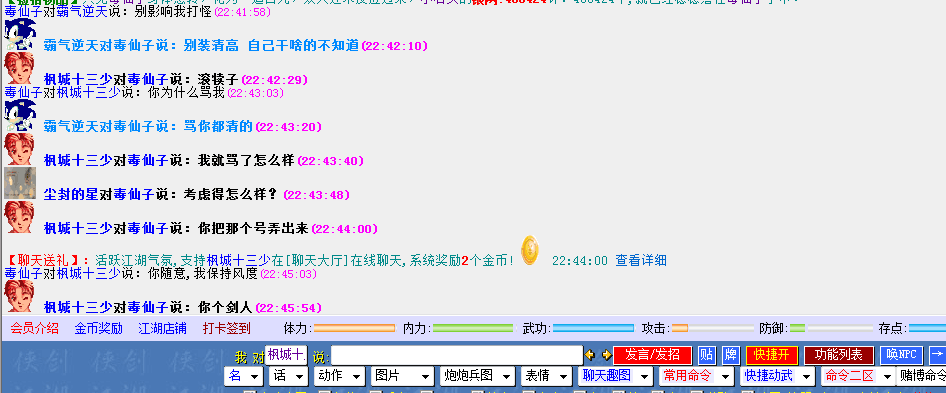This screenshot has width=946, height=393.
Task: Open the 命令二区 dropdown
Action: tap(859, 376)
